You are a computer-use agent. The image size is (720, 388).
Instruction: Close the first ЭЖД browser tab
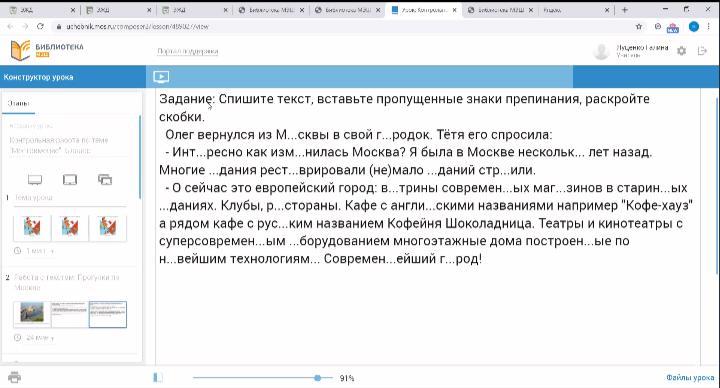click(x=73, y=10)
